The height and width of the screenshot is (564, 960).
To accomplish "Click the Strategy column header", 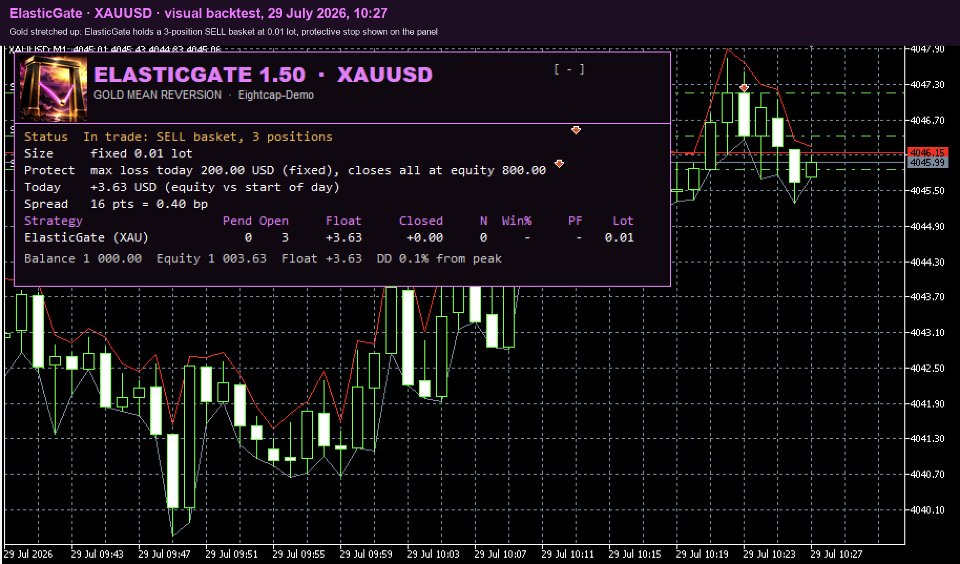I will [x=53, y=220].
